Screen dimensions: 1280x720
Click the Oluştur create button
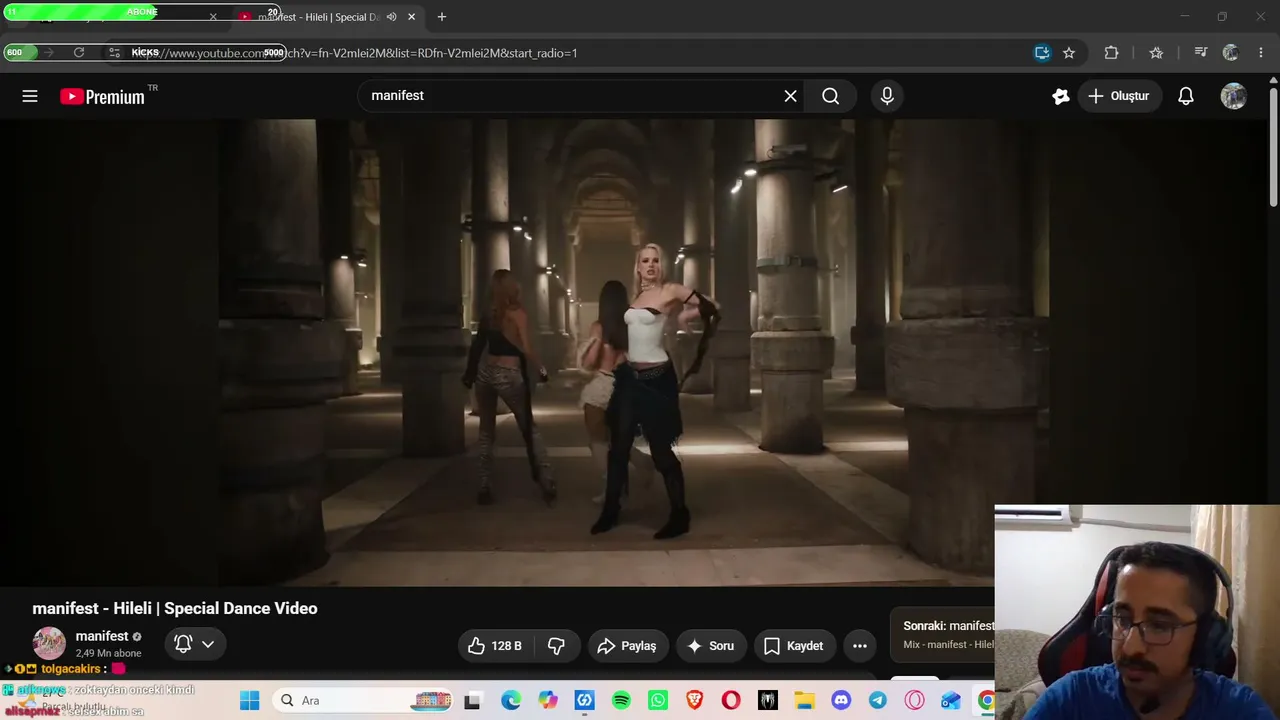[1119, 96]
